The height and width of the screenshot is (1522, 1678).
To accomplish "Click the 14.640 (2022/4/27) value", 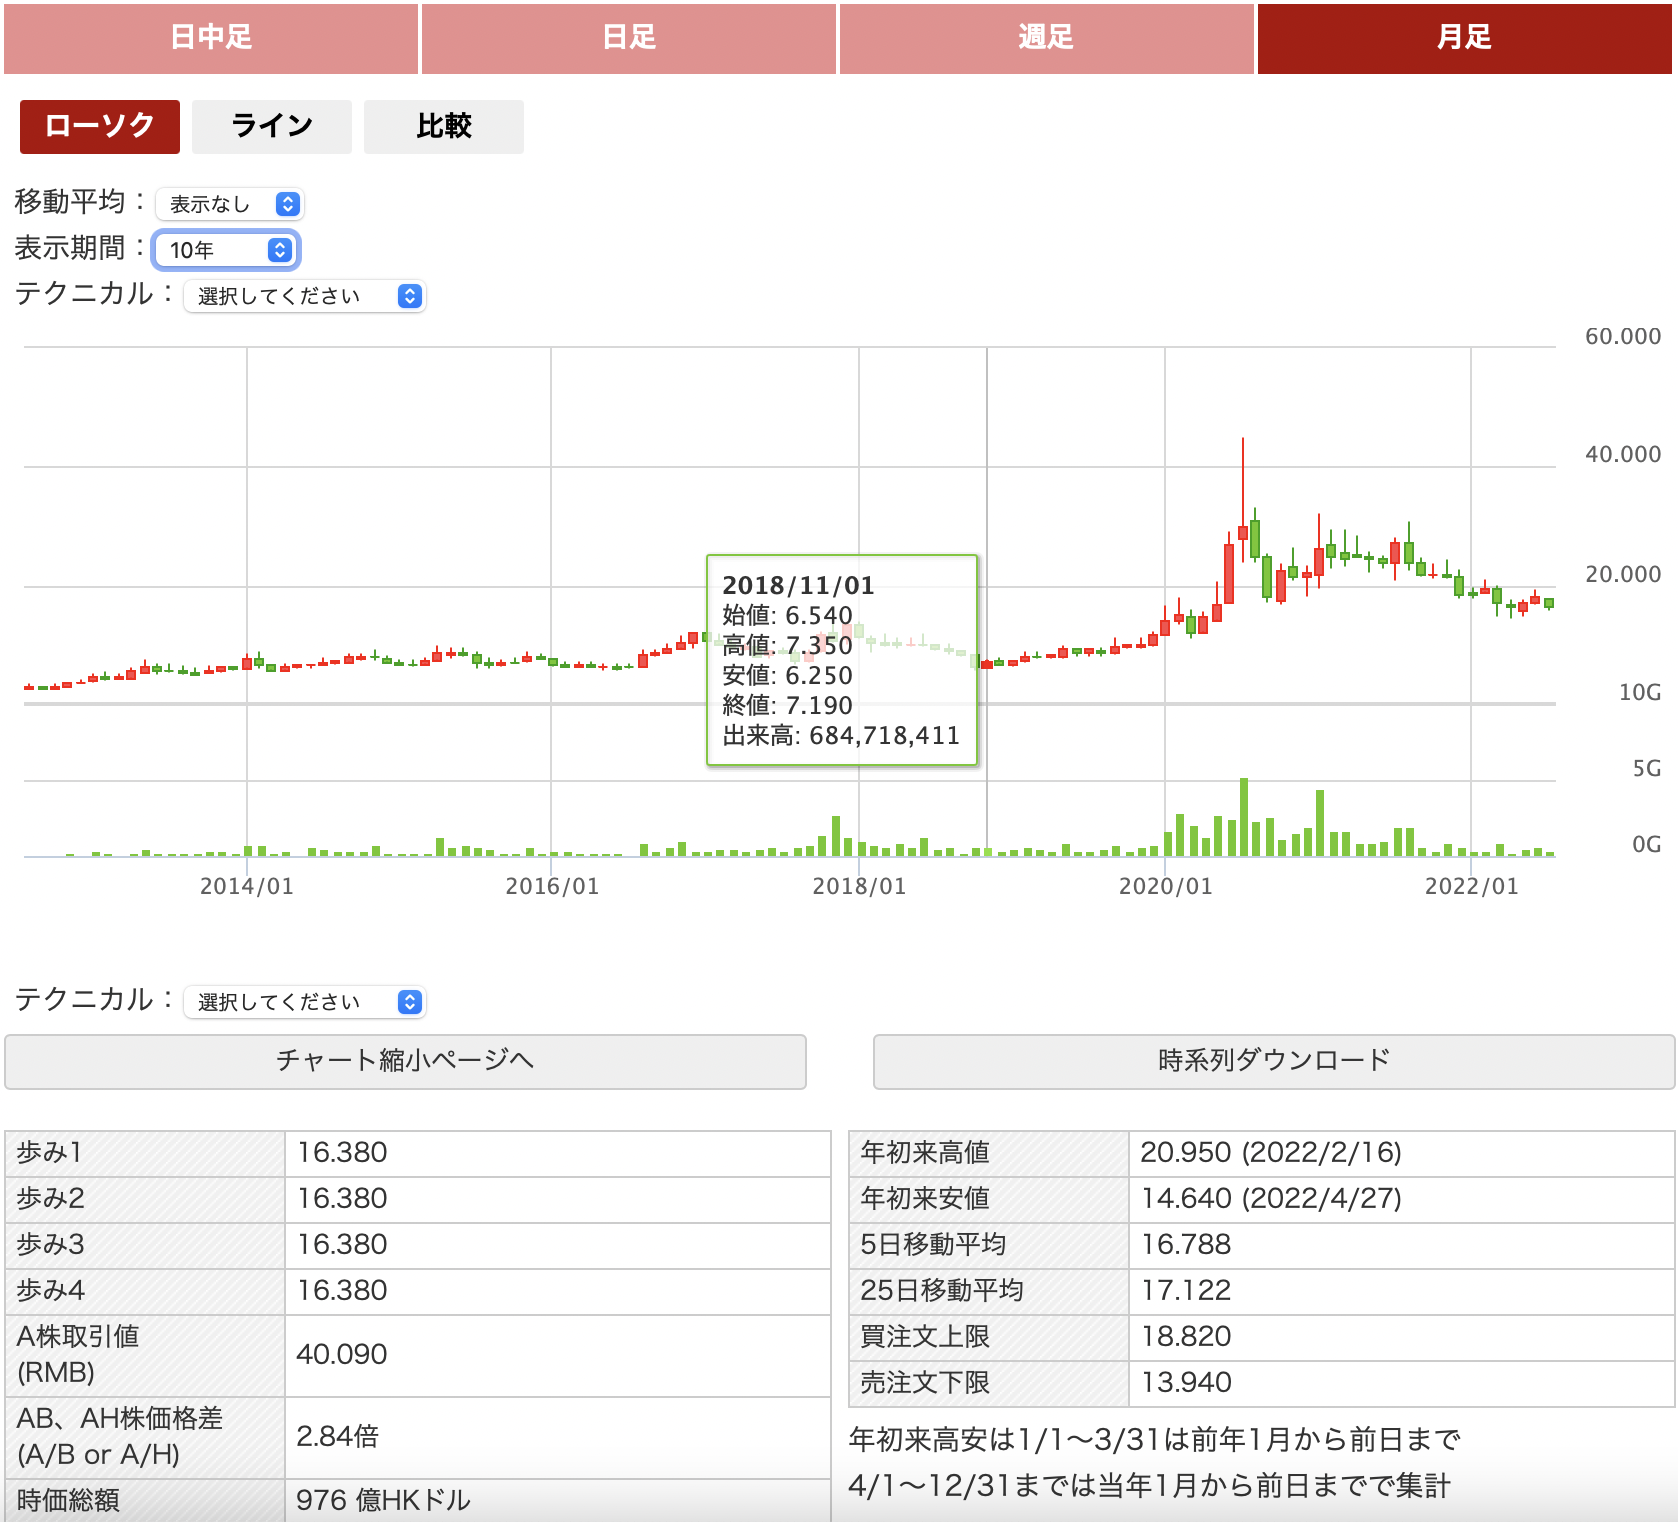I will (x=1271, y=1199).
